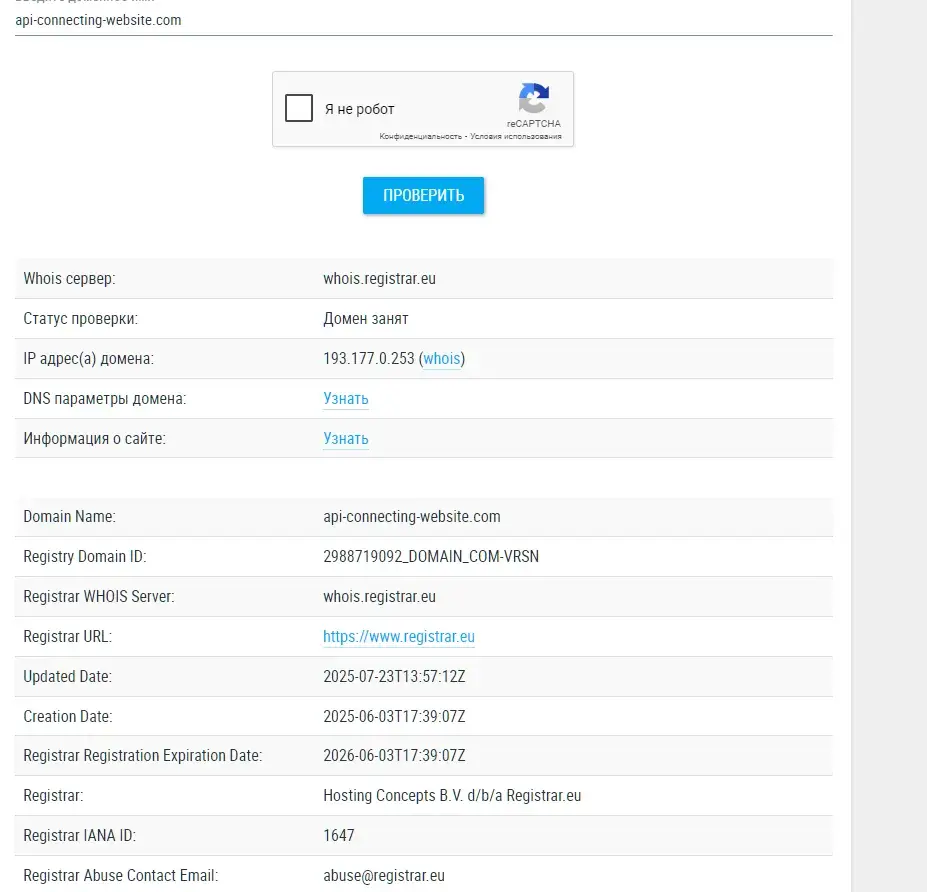Click the "Registrar:" label
Screen dimensions: 927x892
click(53, 796)
